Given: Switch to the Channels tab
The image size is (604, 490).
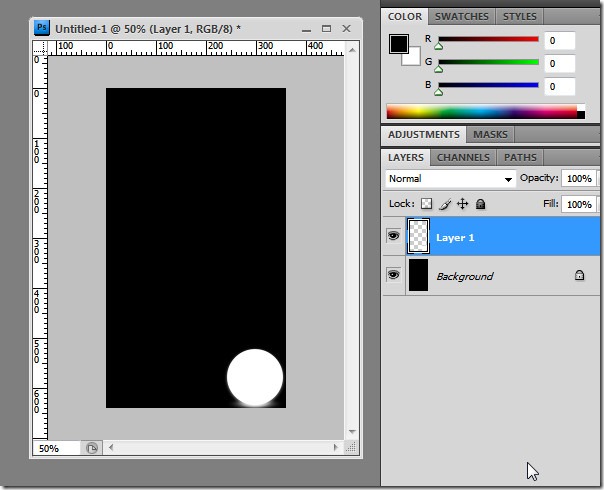Looking at the screenshot, I should [x=463, y=157].
